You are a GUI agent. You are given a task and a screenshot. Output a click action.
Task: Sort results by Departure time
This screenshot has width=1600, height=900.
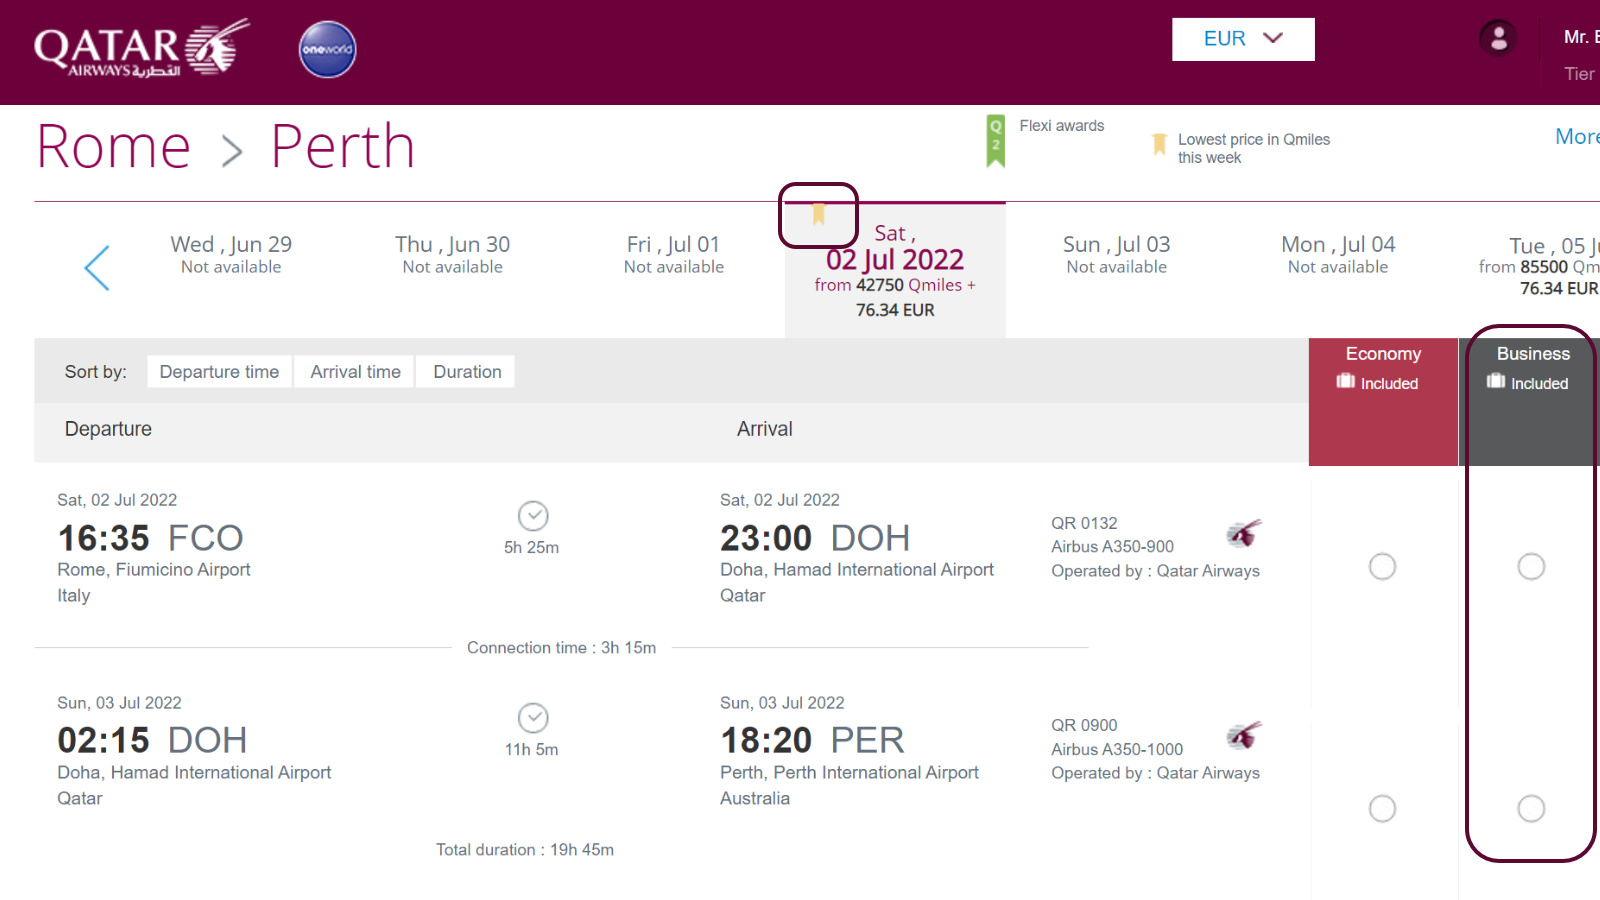coord(219,372)
